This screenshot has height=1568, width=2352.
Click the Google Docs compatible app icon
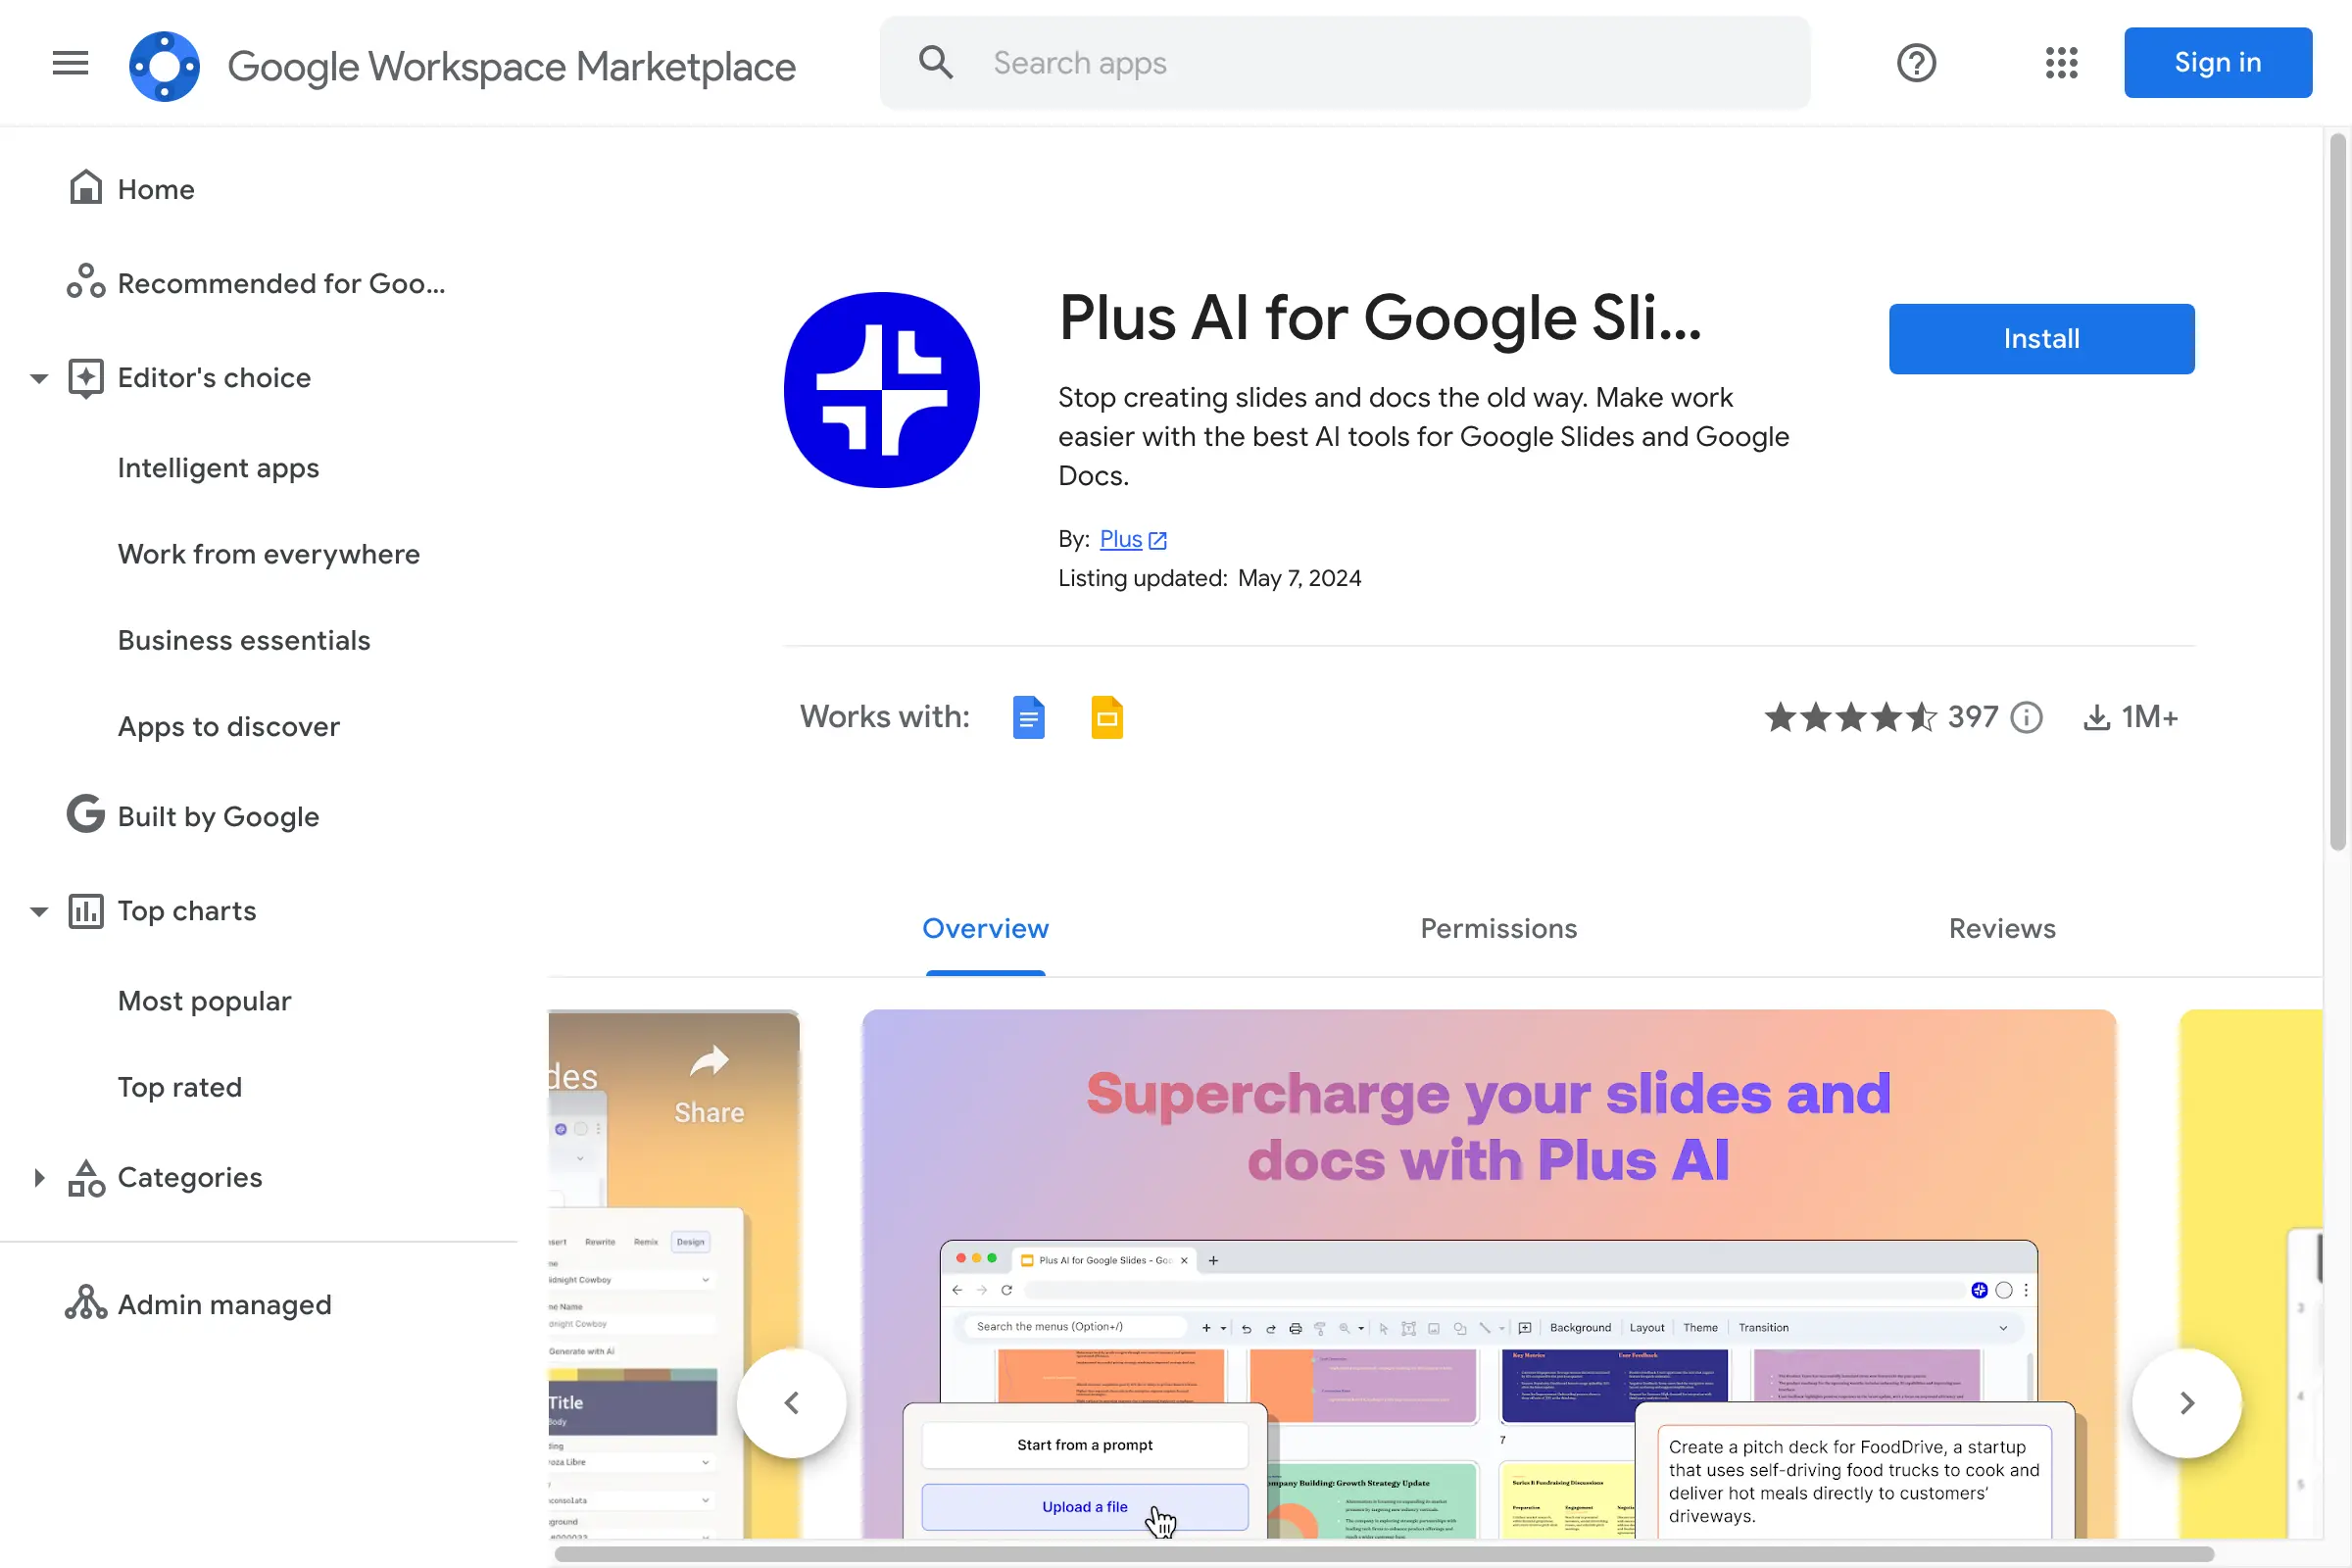[1029, 717]
